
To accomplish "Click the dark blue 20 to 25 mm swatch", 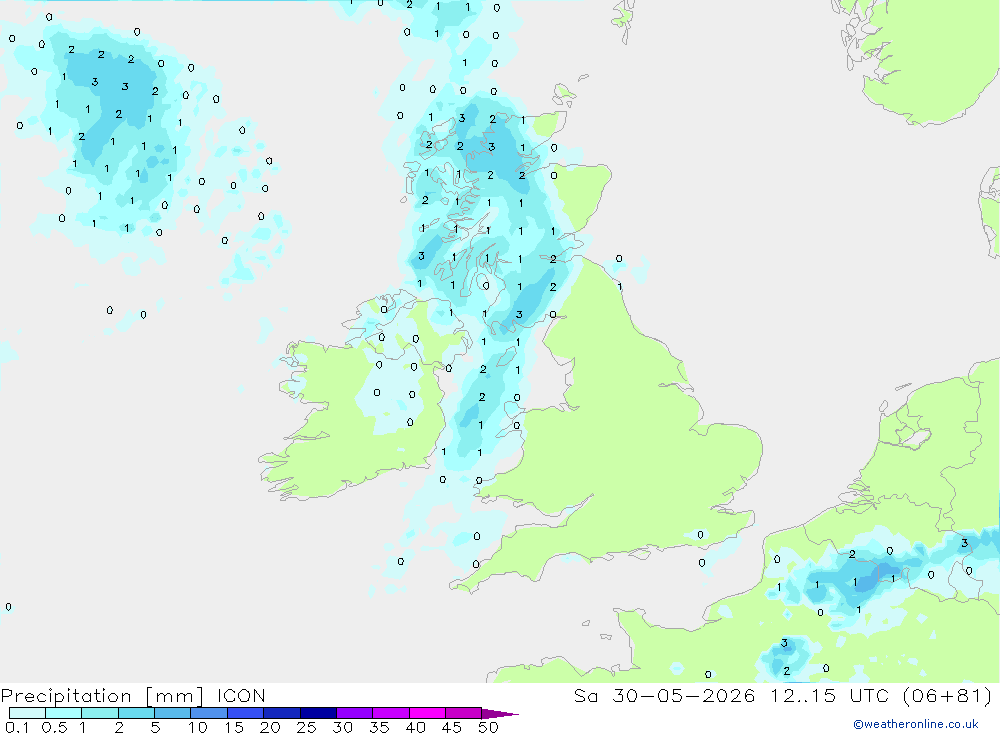I will pos(282,713).
